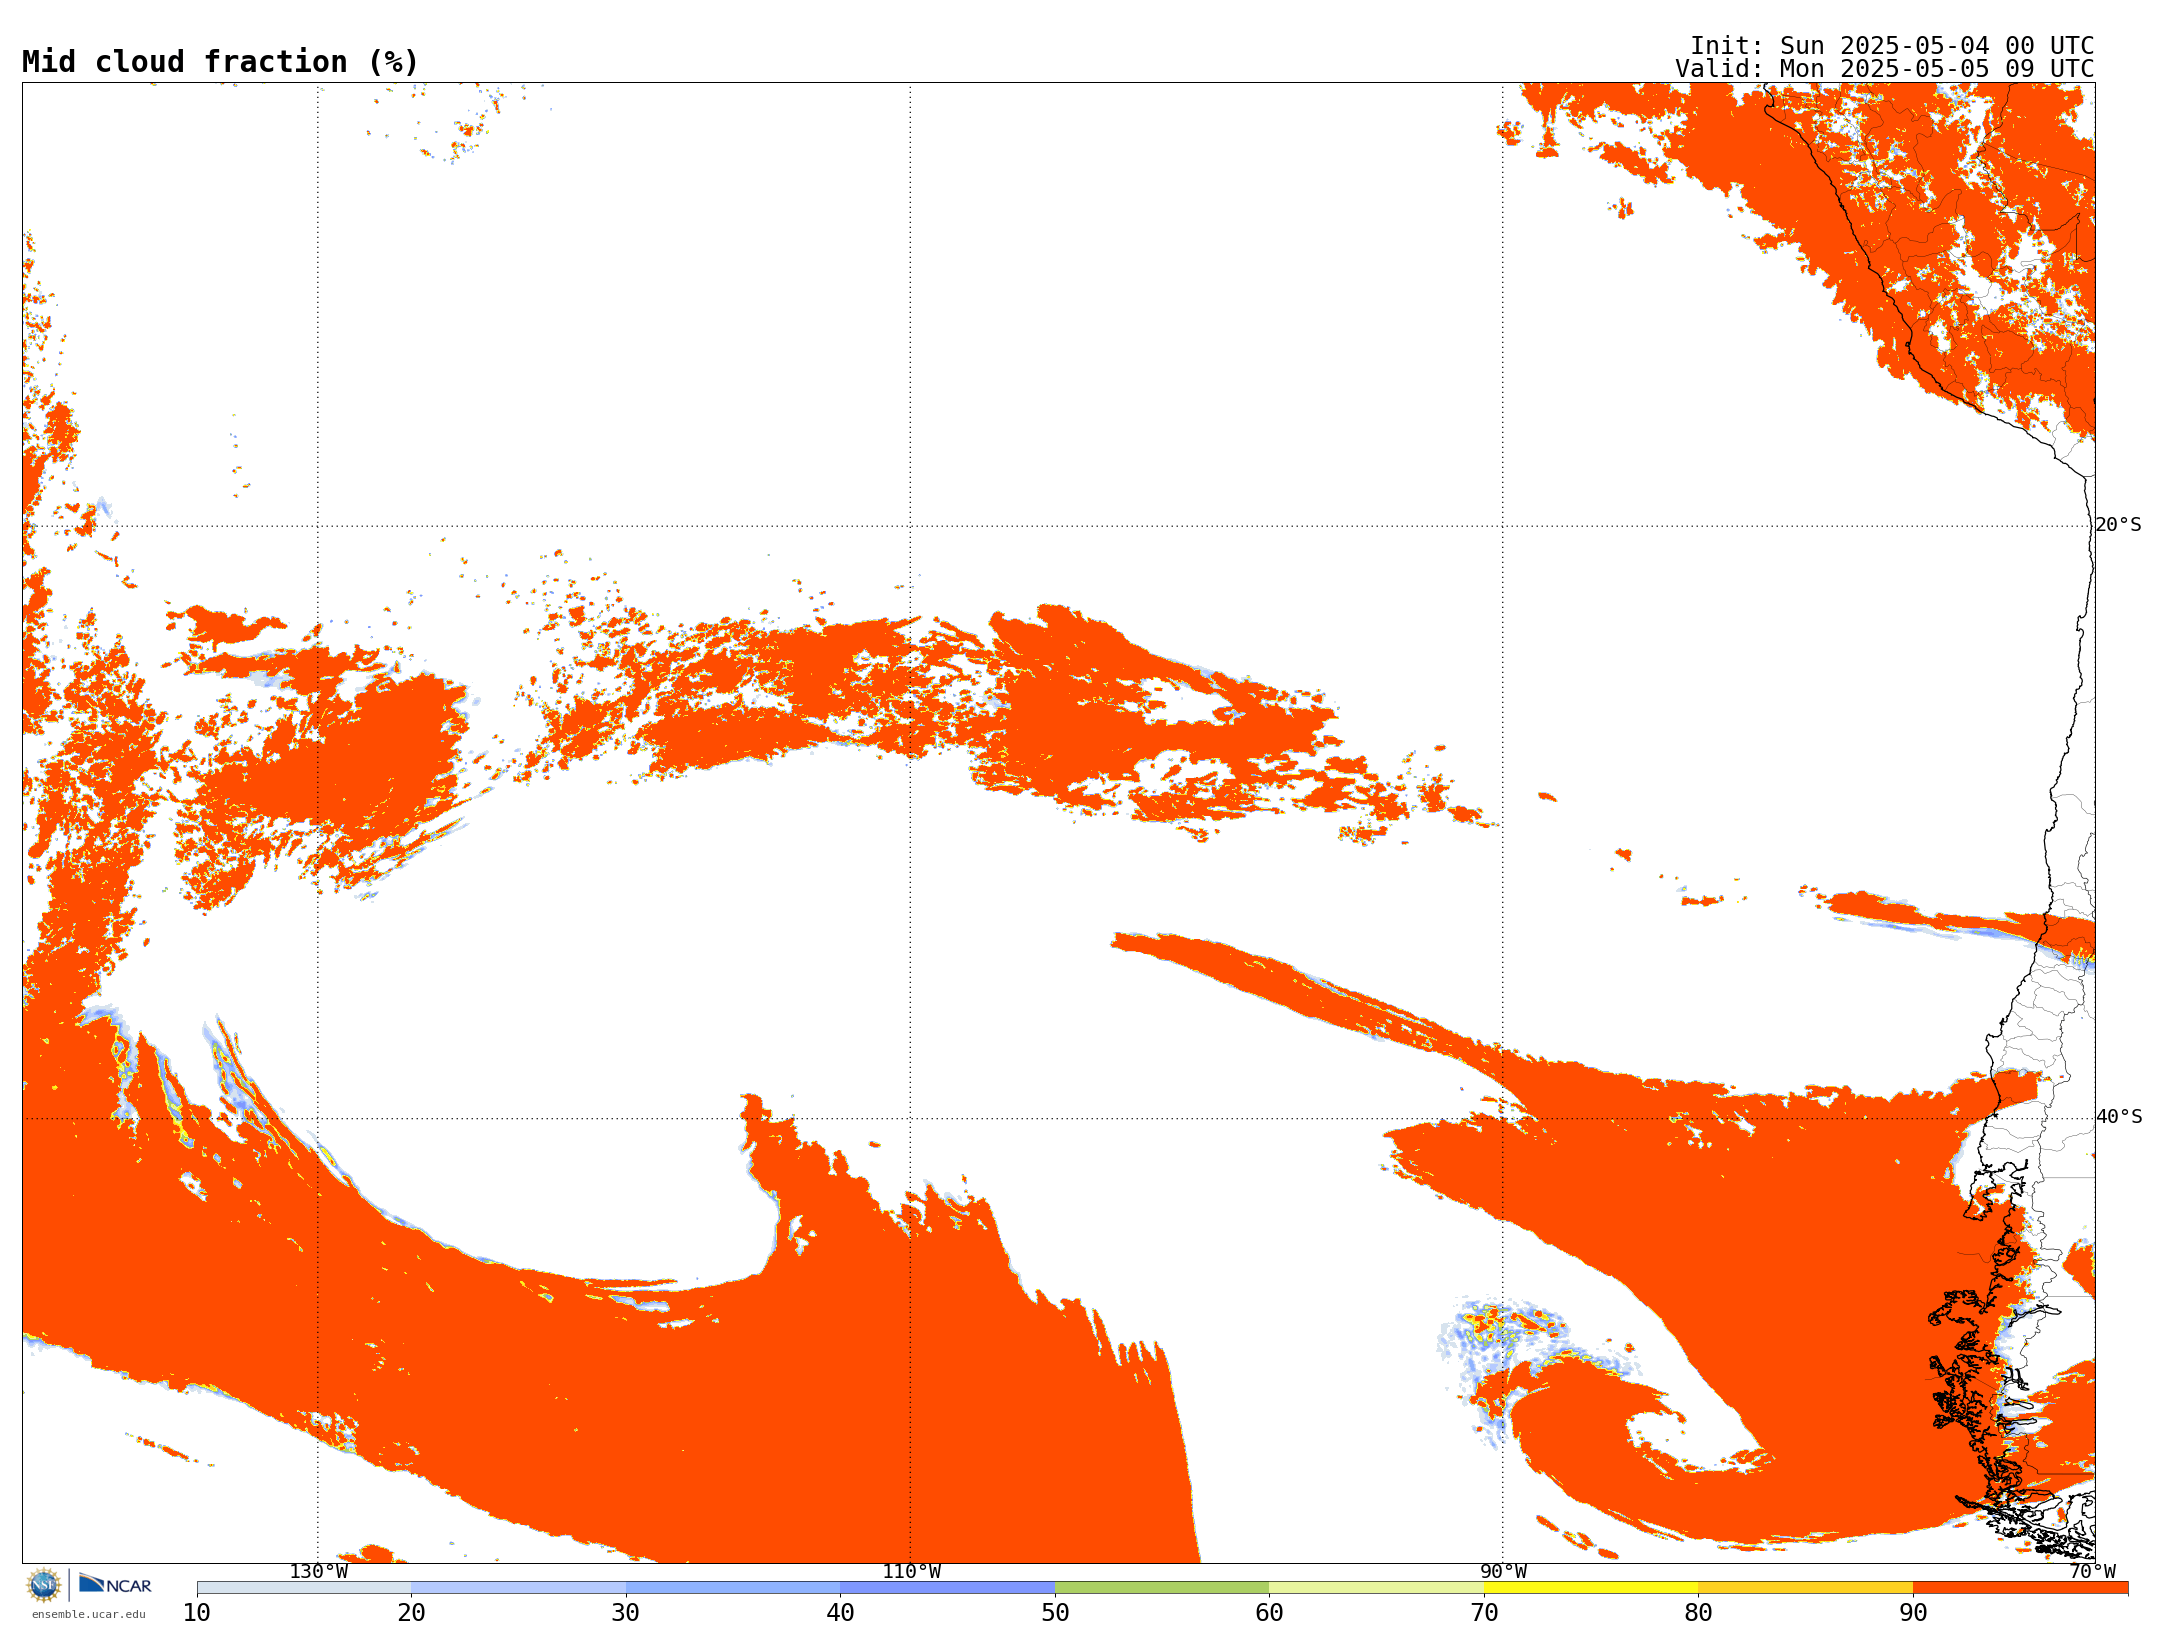Select the 30-40 blue colorbar segment
Screen dimensions: 2160x1626
(x=733, y=1588)
